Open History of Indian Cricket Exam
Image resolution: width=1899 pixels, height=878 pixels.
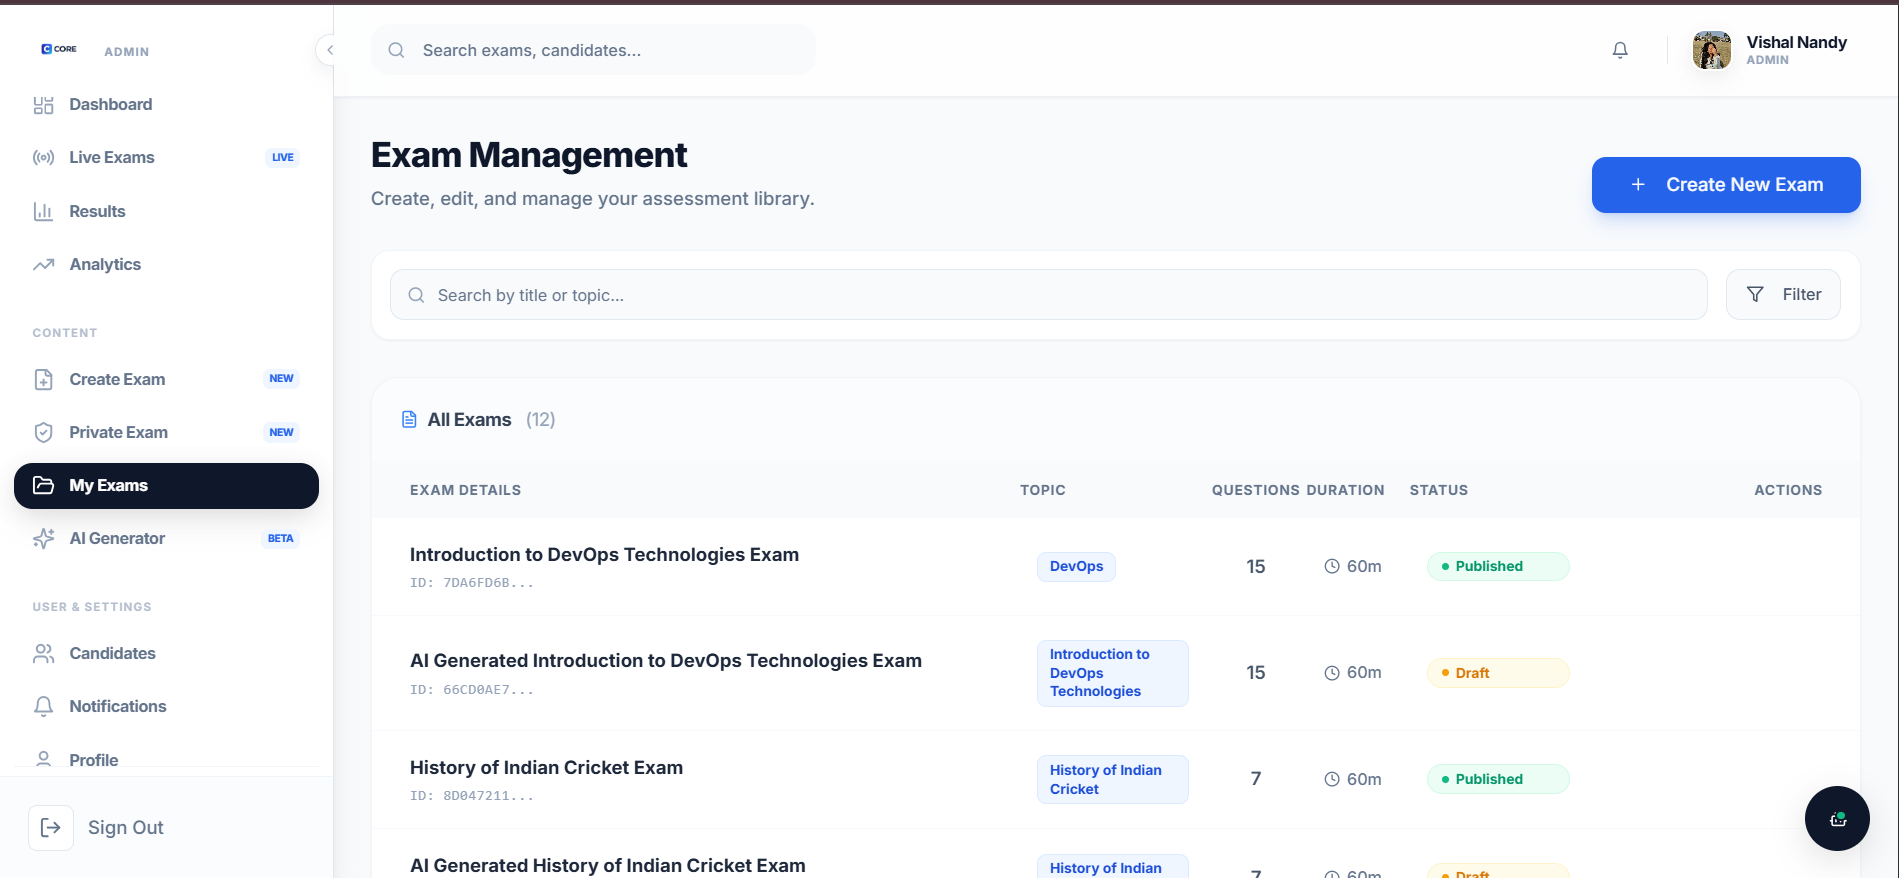click(x=546, y=768)
